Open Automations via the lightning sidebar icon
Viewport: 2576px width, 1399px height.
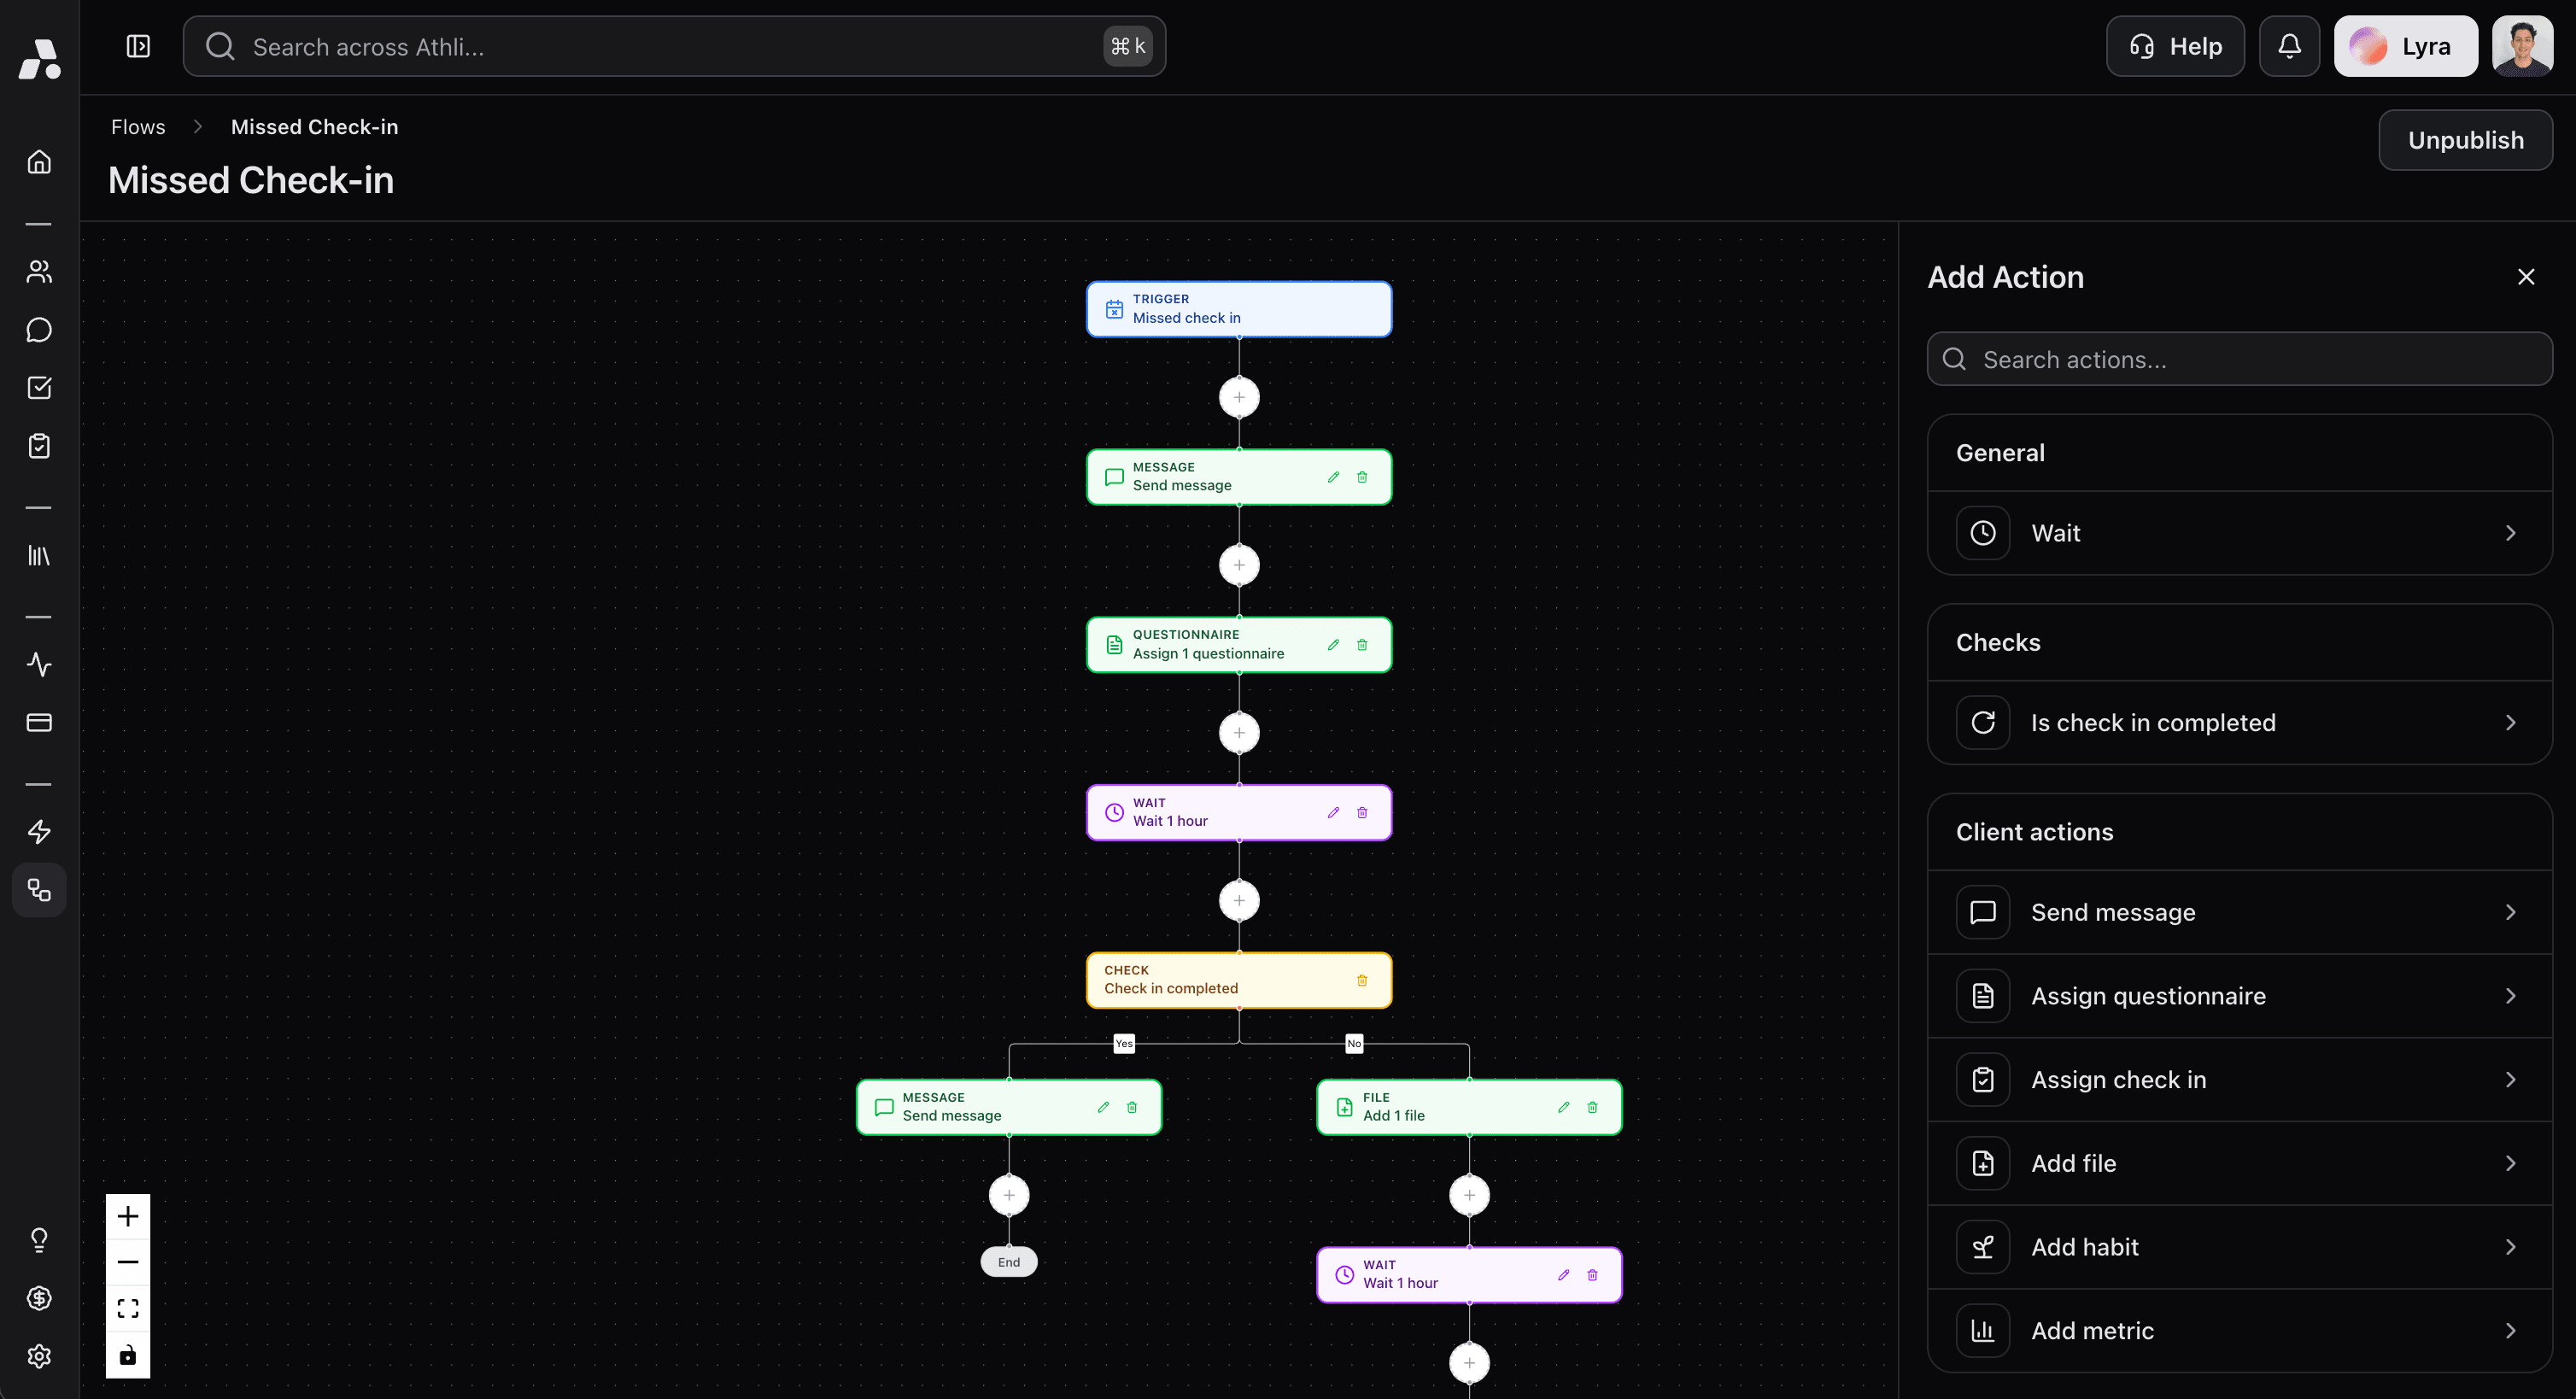click(39, 831)
